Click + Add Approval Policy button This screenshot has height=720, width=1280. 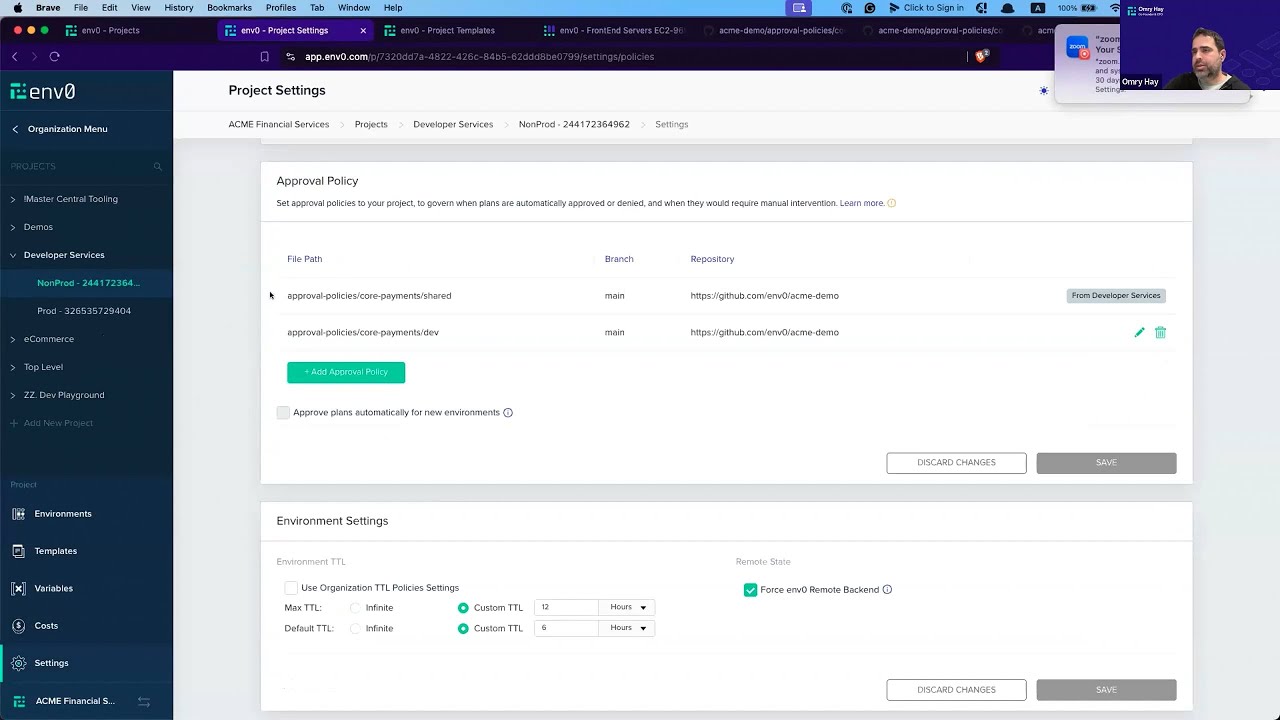[x=346, y=372]
